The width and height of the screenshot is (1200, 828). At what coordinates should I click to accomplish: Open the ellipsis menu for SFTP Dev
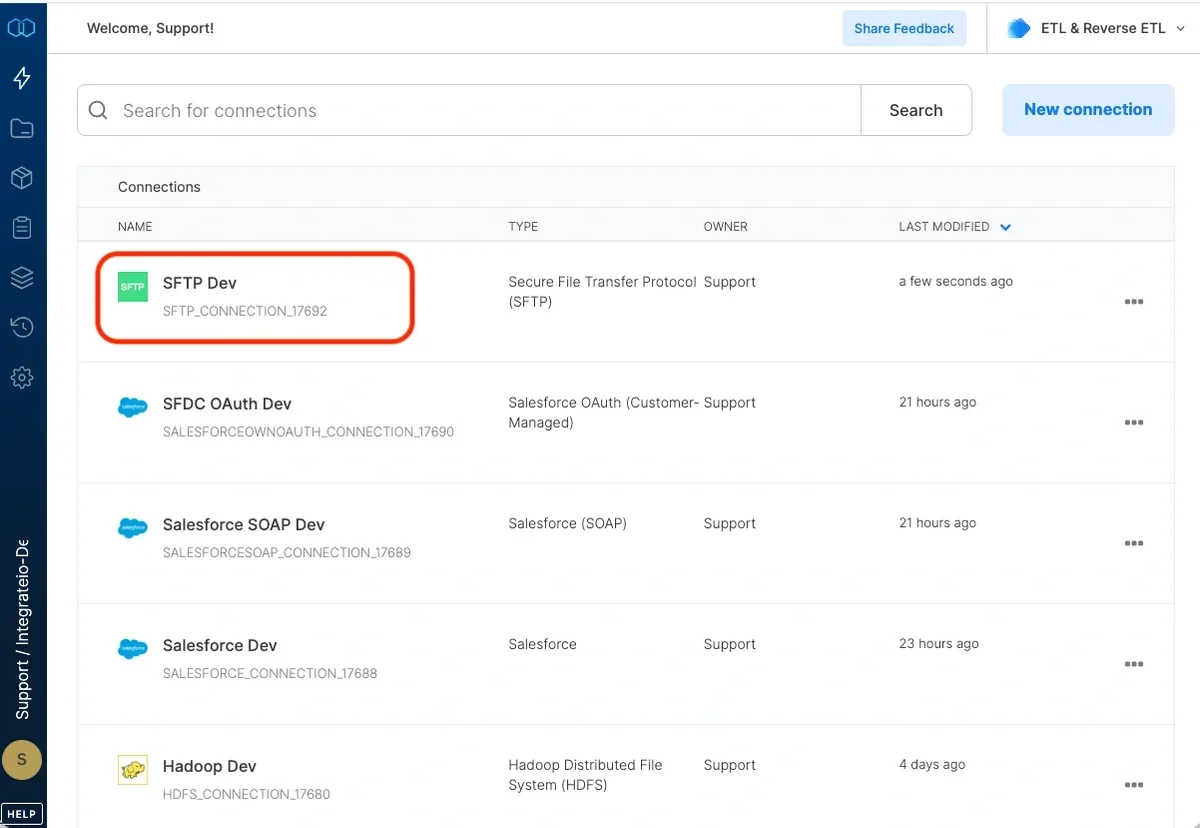(x=1134, y=301)
